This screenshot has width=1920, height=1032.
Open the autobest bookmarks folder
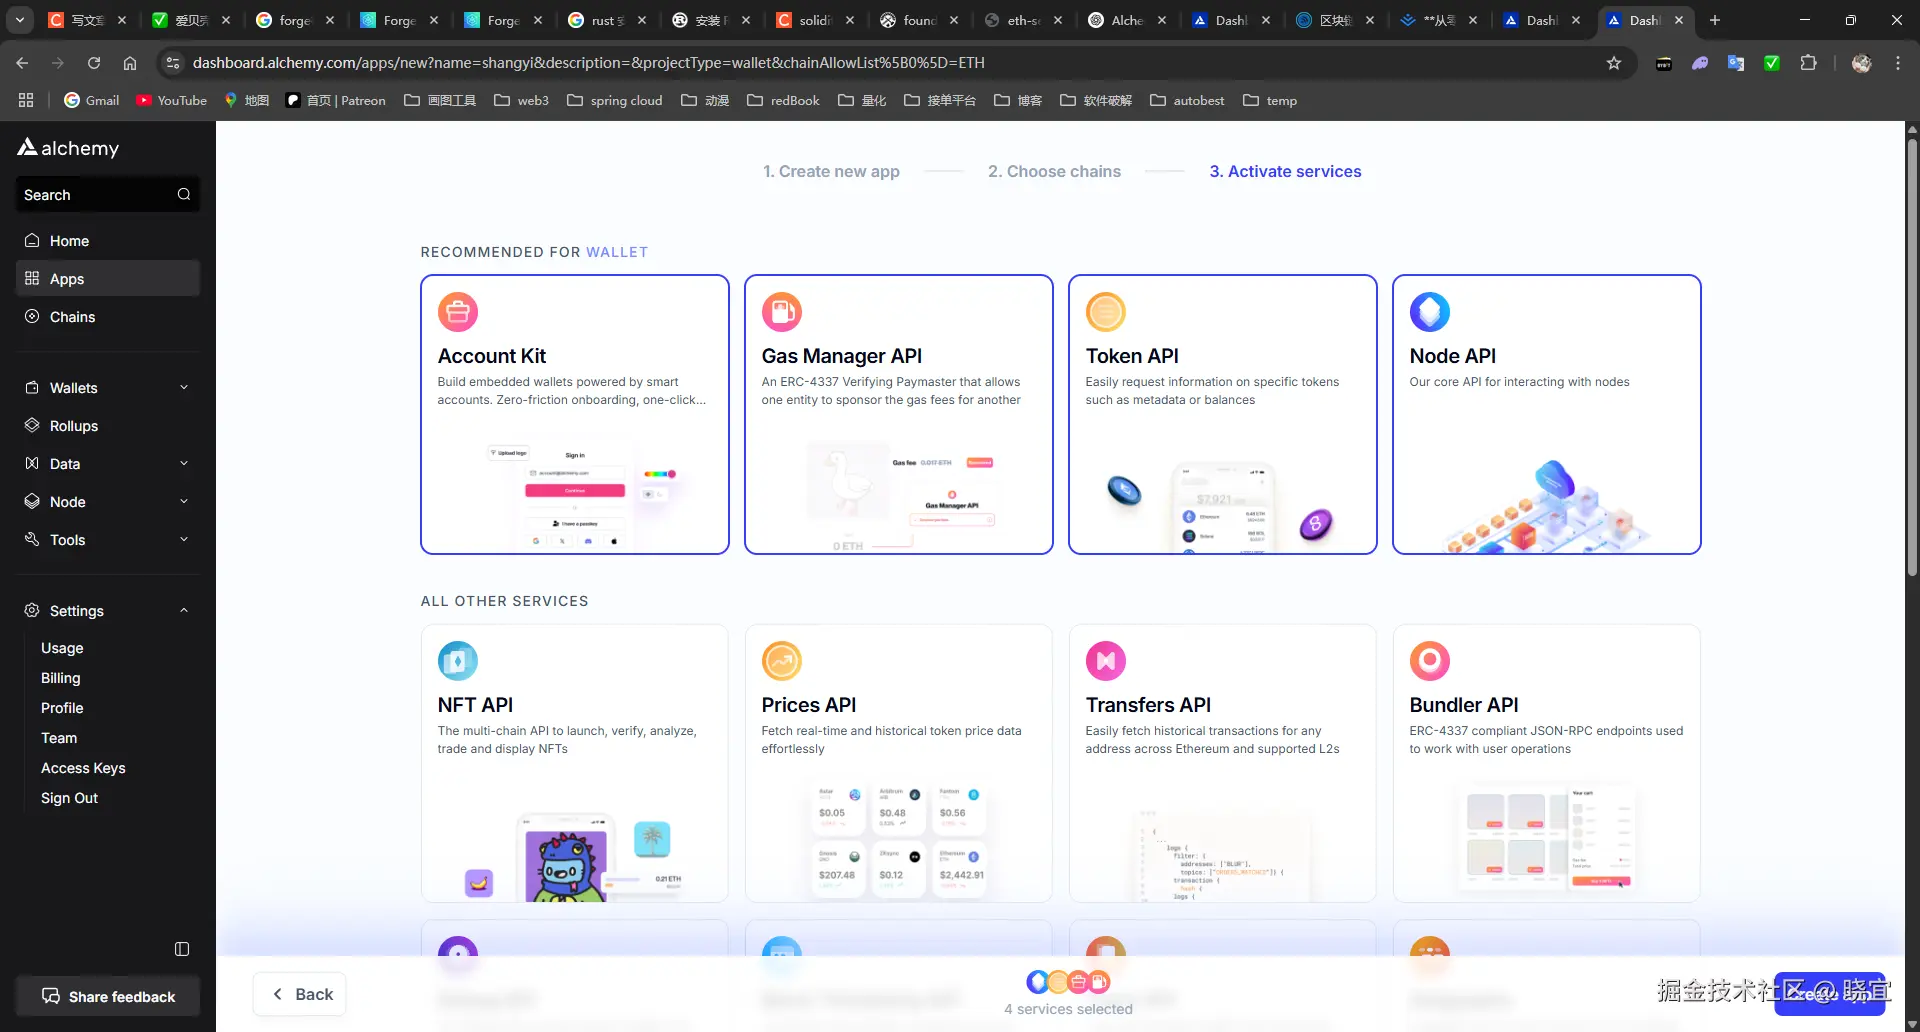1187,100
